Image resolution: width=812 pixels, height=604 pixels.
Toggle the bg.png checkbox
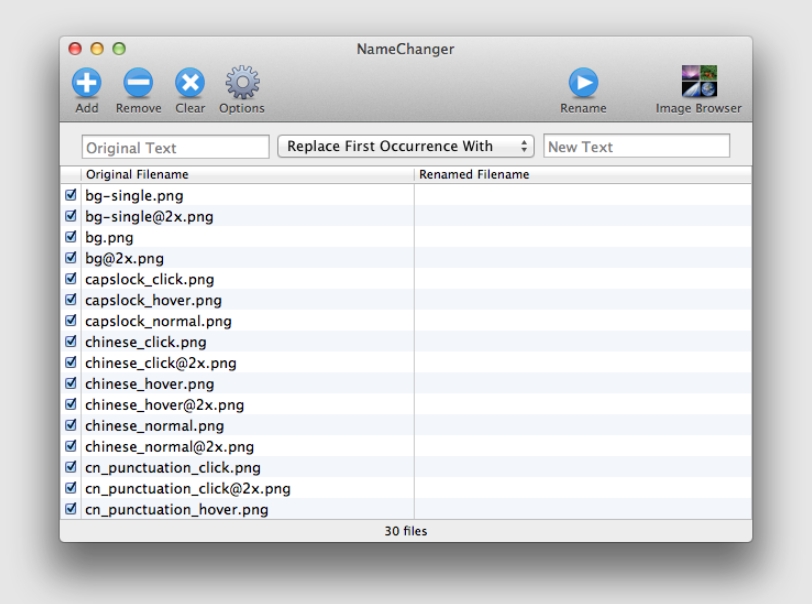point(71,237)
